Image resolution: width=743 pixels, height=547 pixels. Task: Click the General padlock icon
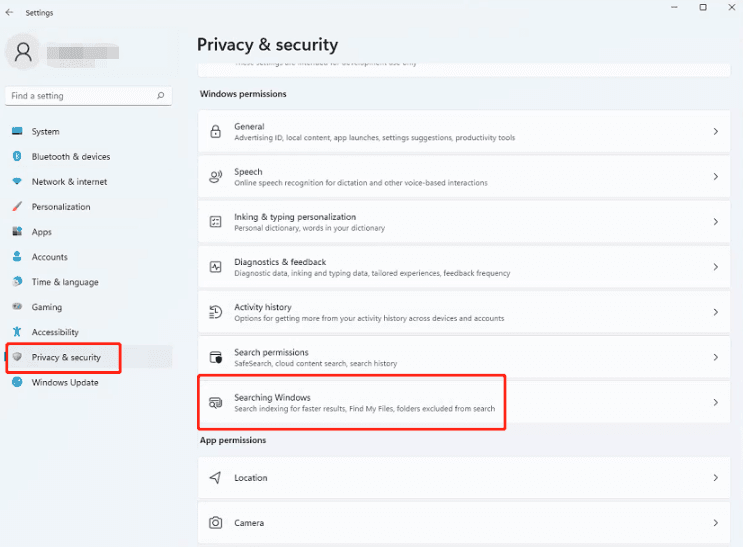coord(216,131)
